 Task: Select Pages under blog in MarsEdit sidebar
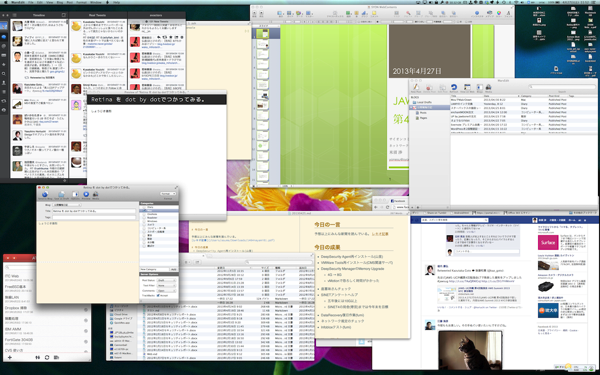pyautogui.click(x=423, y=118)
